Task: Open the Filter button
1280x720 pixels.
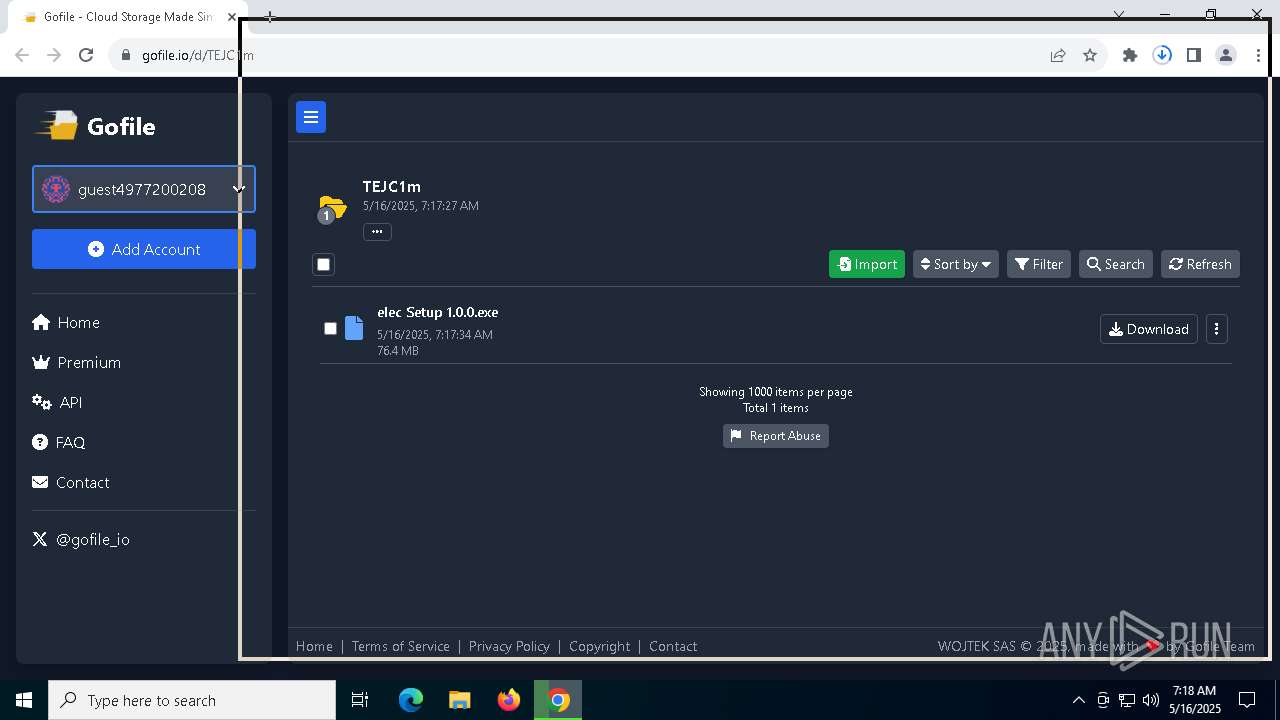Action: (x=1038, y=264)
